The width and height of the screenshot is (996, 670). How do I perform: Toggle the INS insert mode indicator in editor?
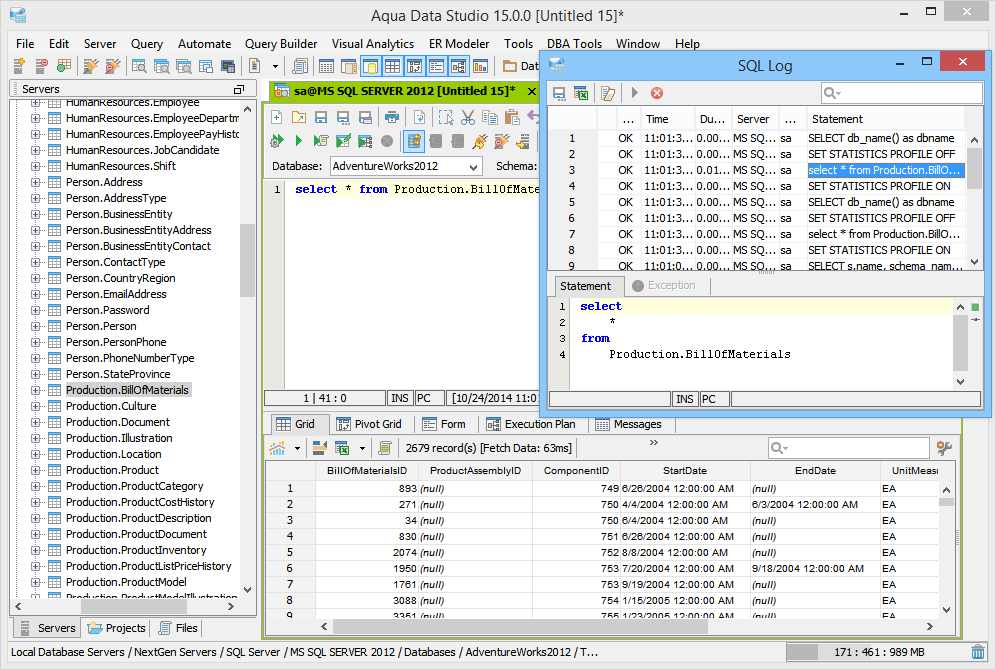coord(399,398)
